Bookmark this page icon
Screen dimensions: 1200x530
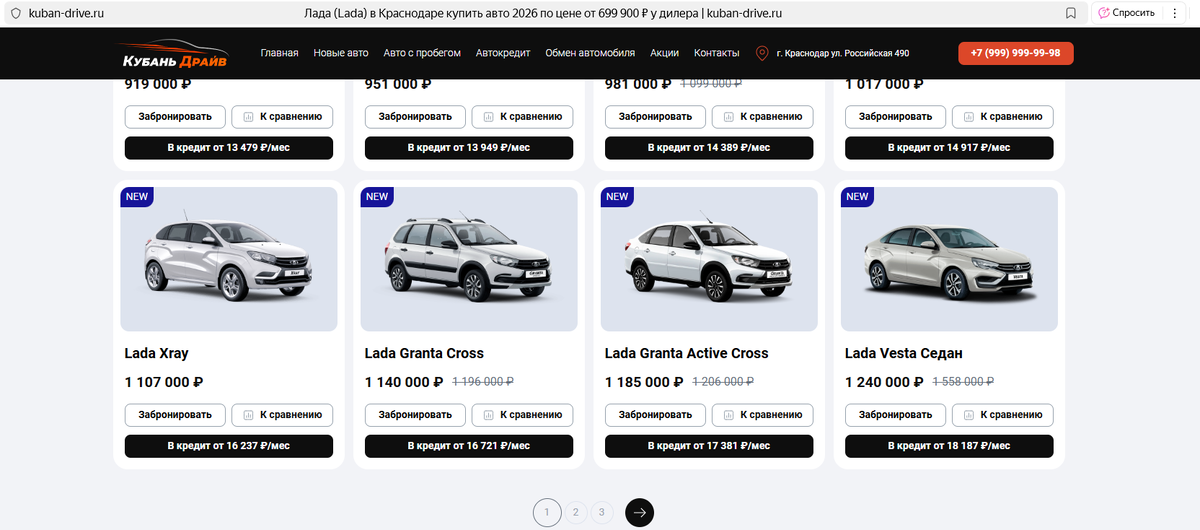click(1071, 13)
